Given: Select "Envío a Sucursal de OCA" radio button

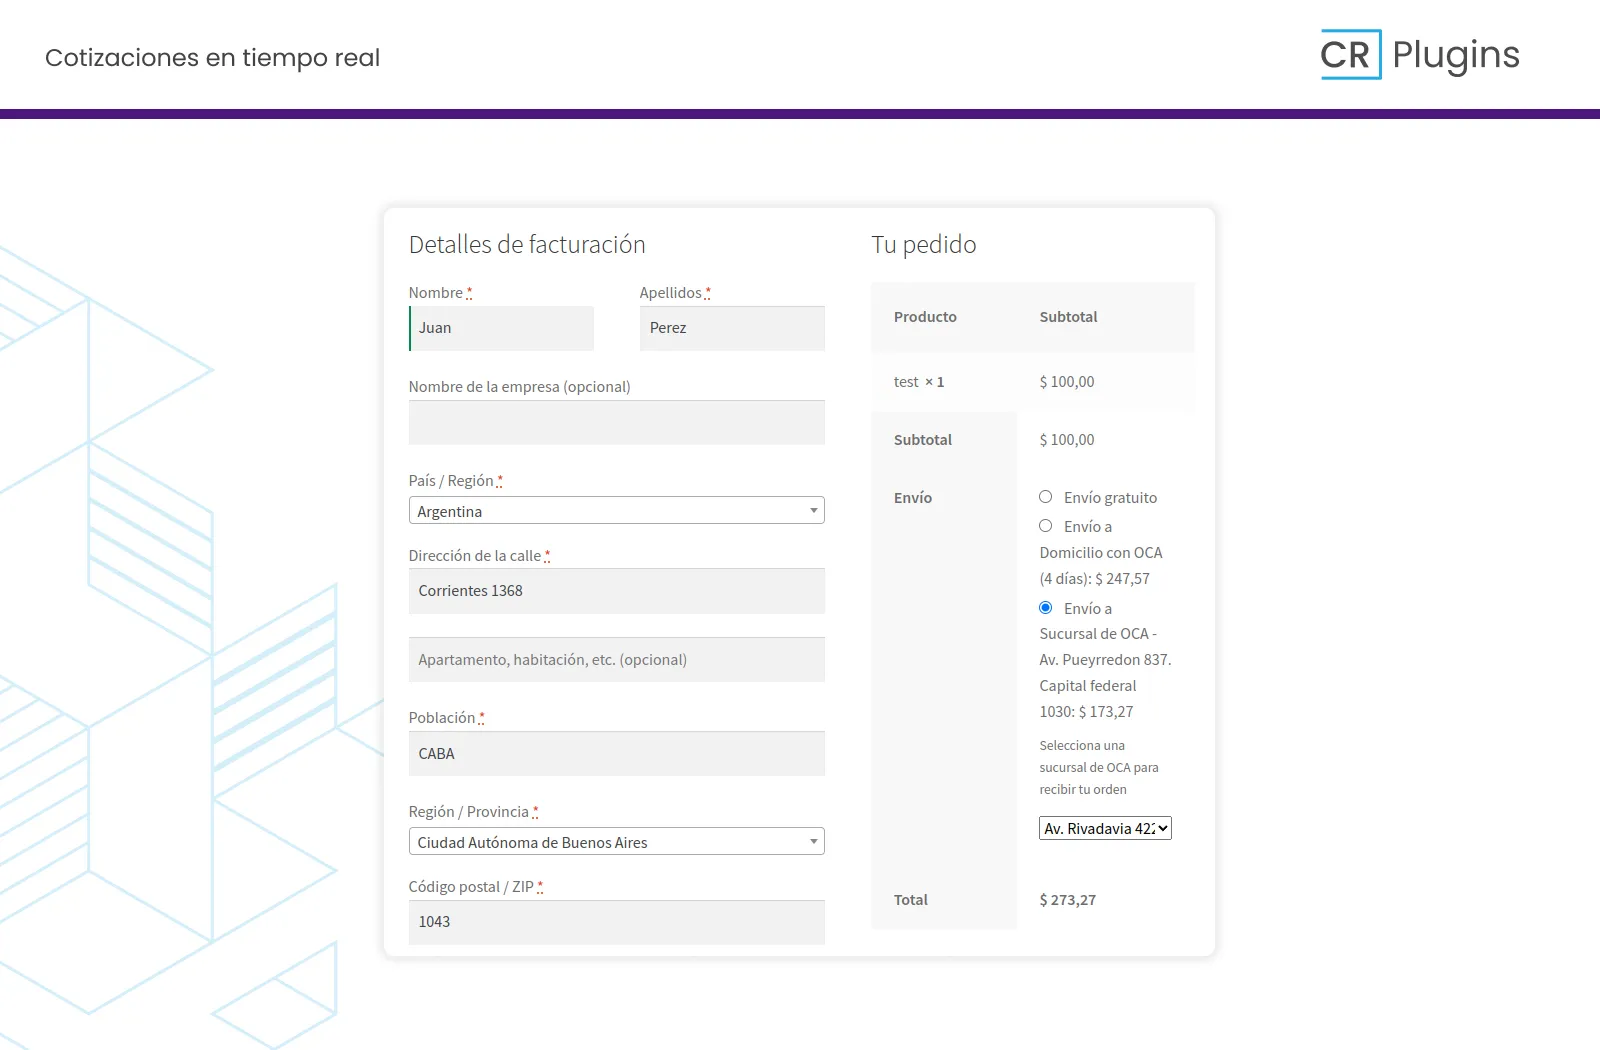Looking at the screenshot, I should [1046, 608].
